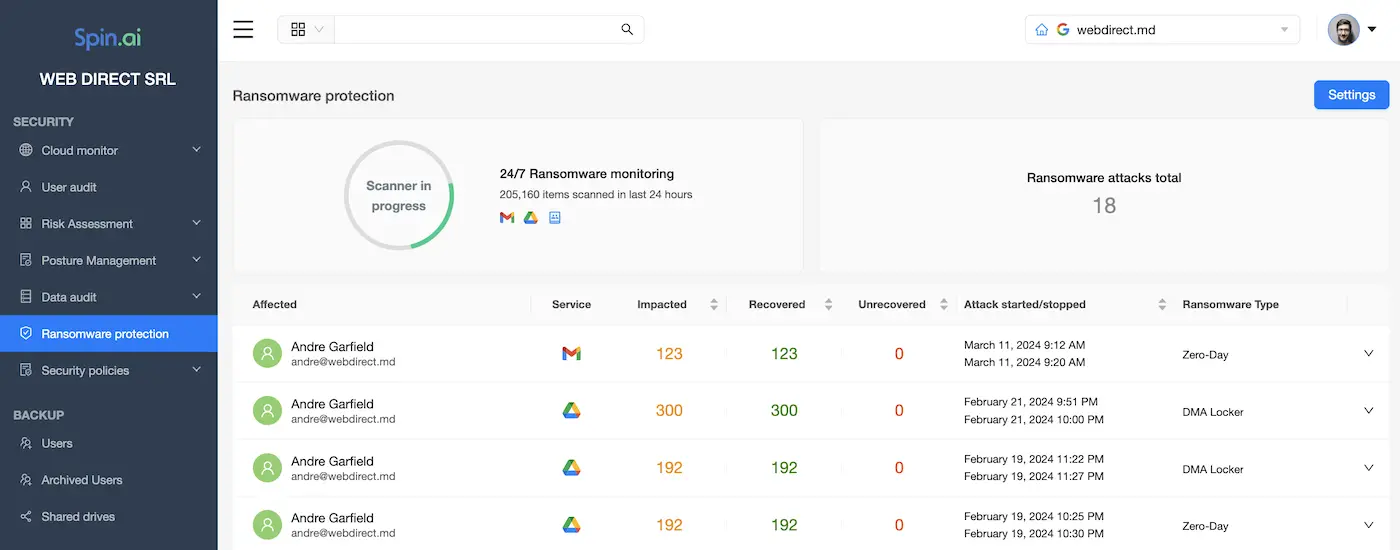Click the blue Settings button

(1350, 95)
